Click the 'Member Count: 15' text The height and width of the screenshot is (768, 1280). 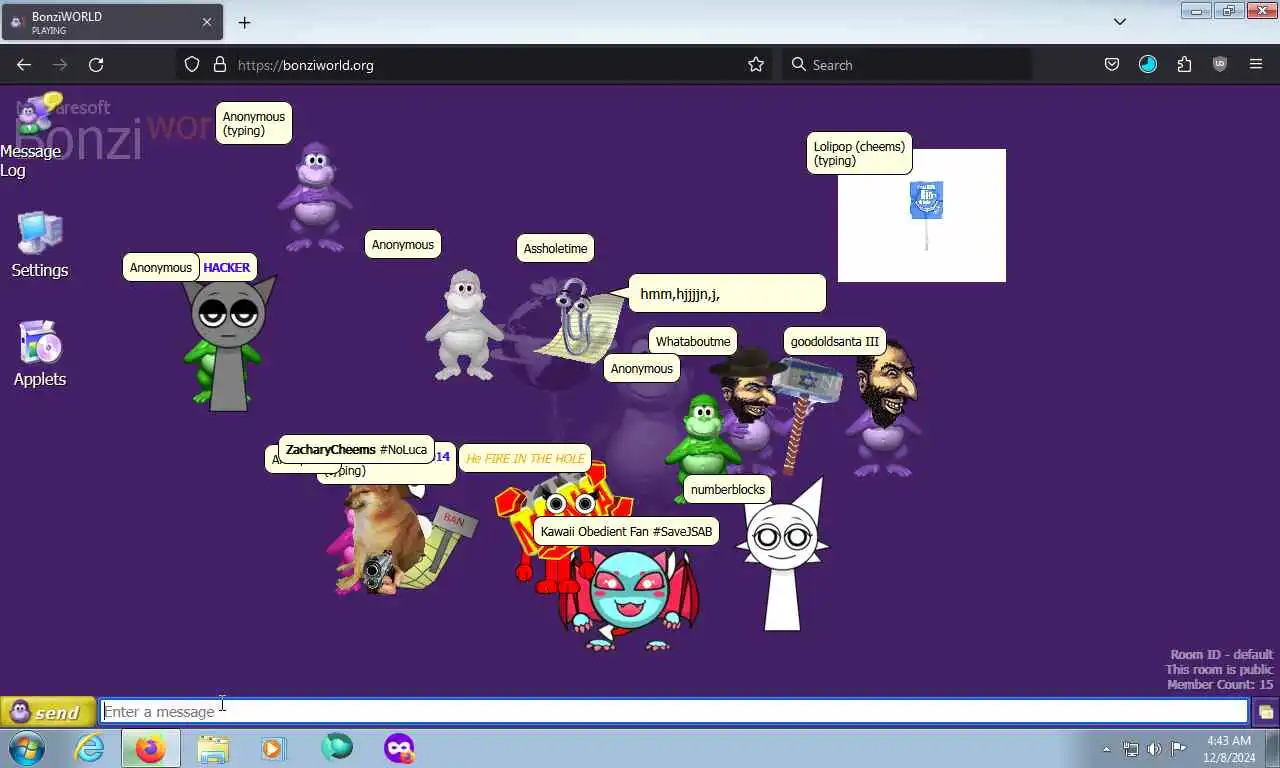(1220, 685)
